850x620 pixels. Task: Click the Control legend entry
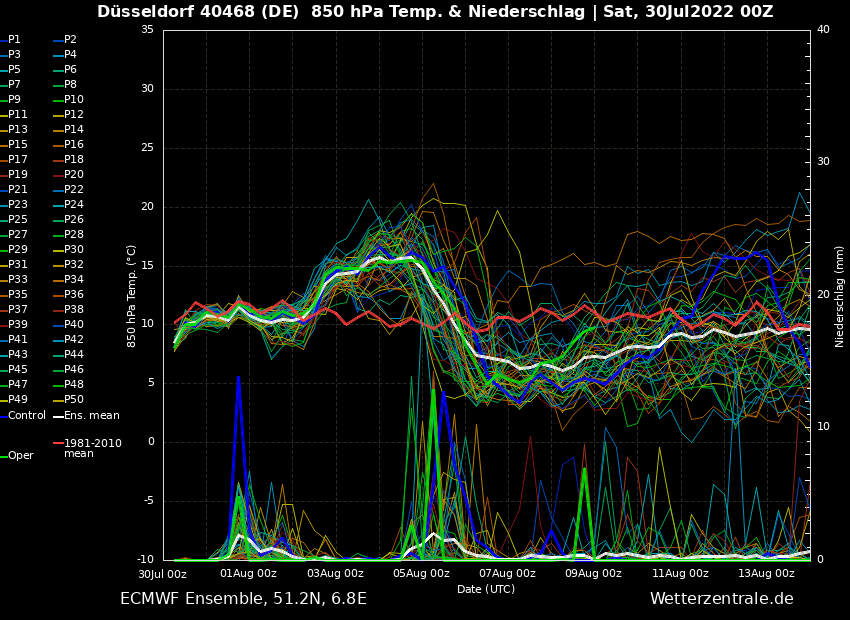click(x=27, y=415)
